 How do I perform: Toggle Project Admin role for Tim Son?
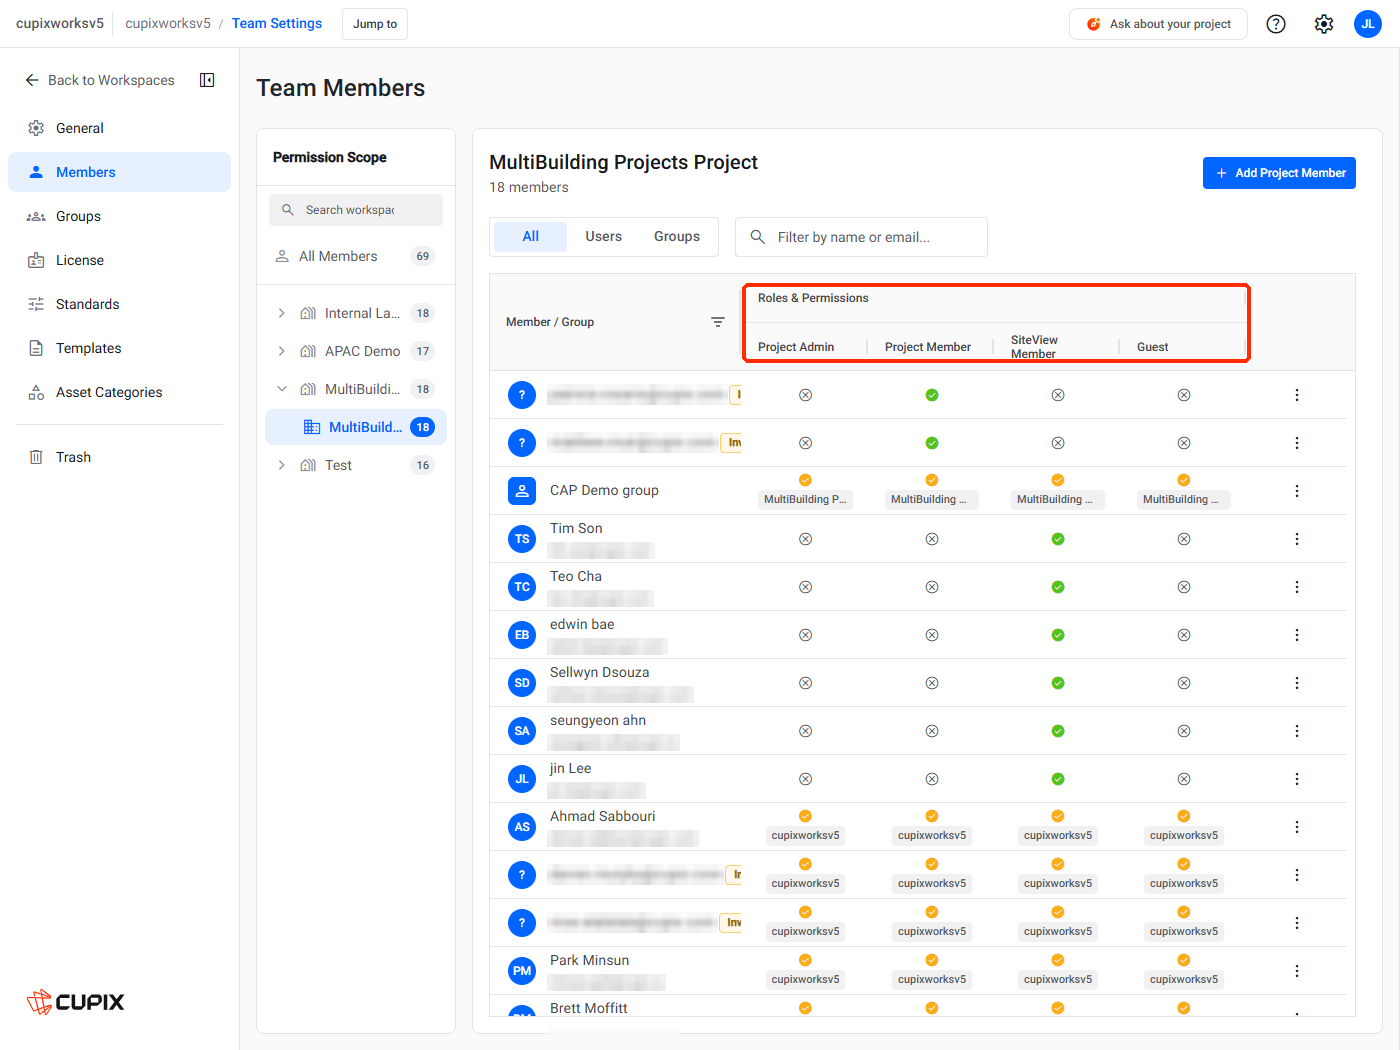805,539
